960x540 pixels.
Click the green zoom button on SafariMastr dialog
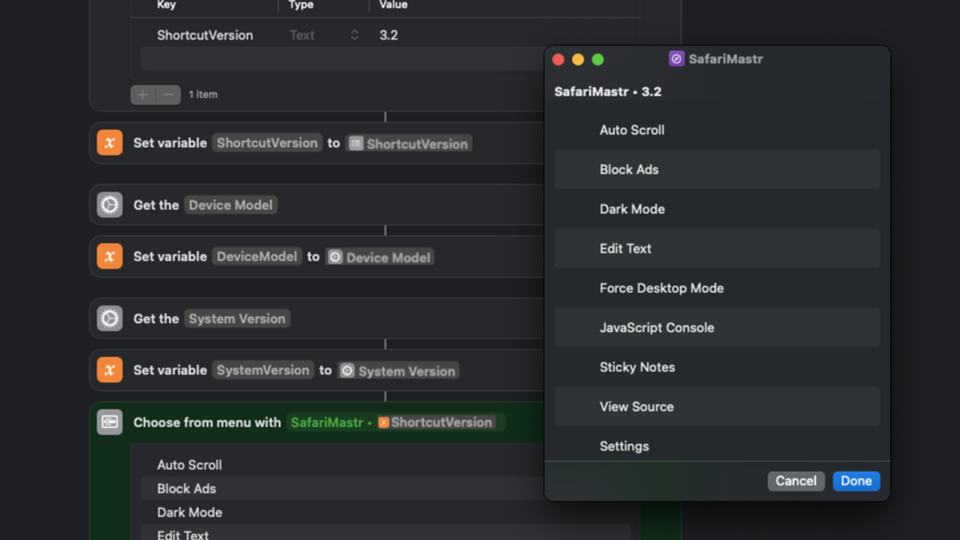click(x=598, y=59)
